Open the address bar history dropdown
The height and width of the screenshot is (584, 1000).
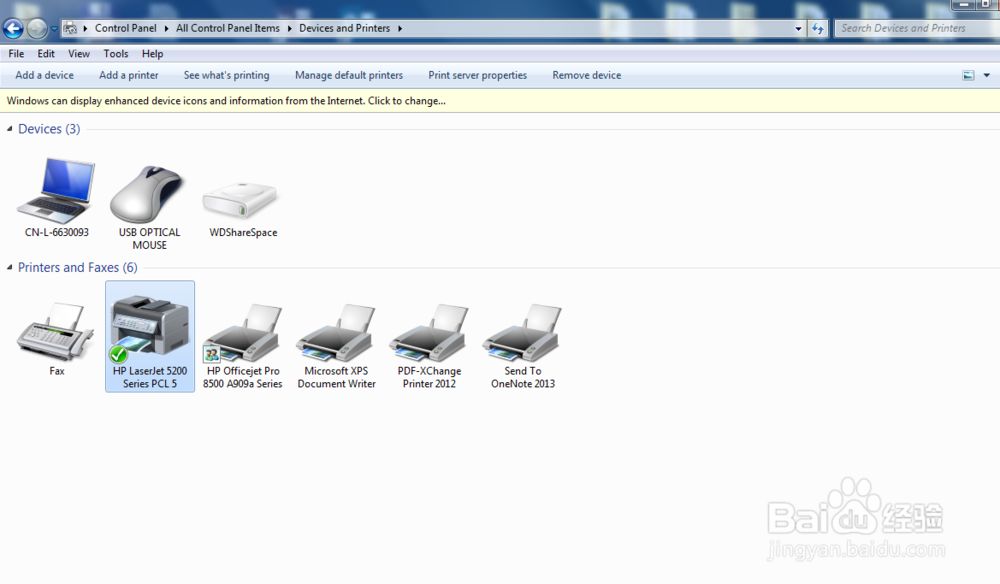798,29
